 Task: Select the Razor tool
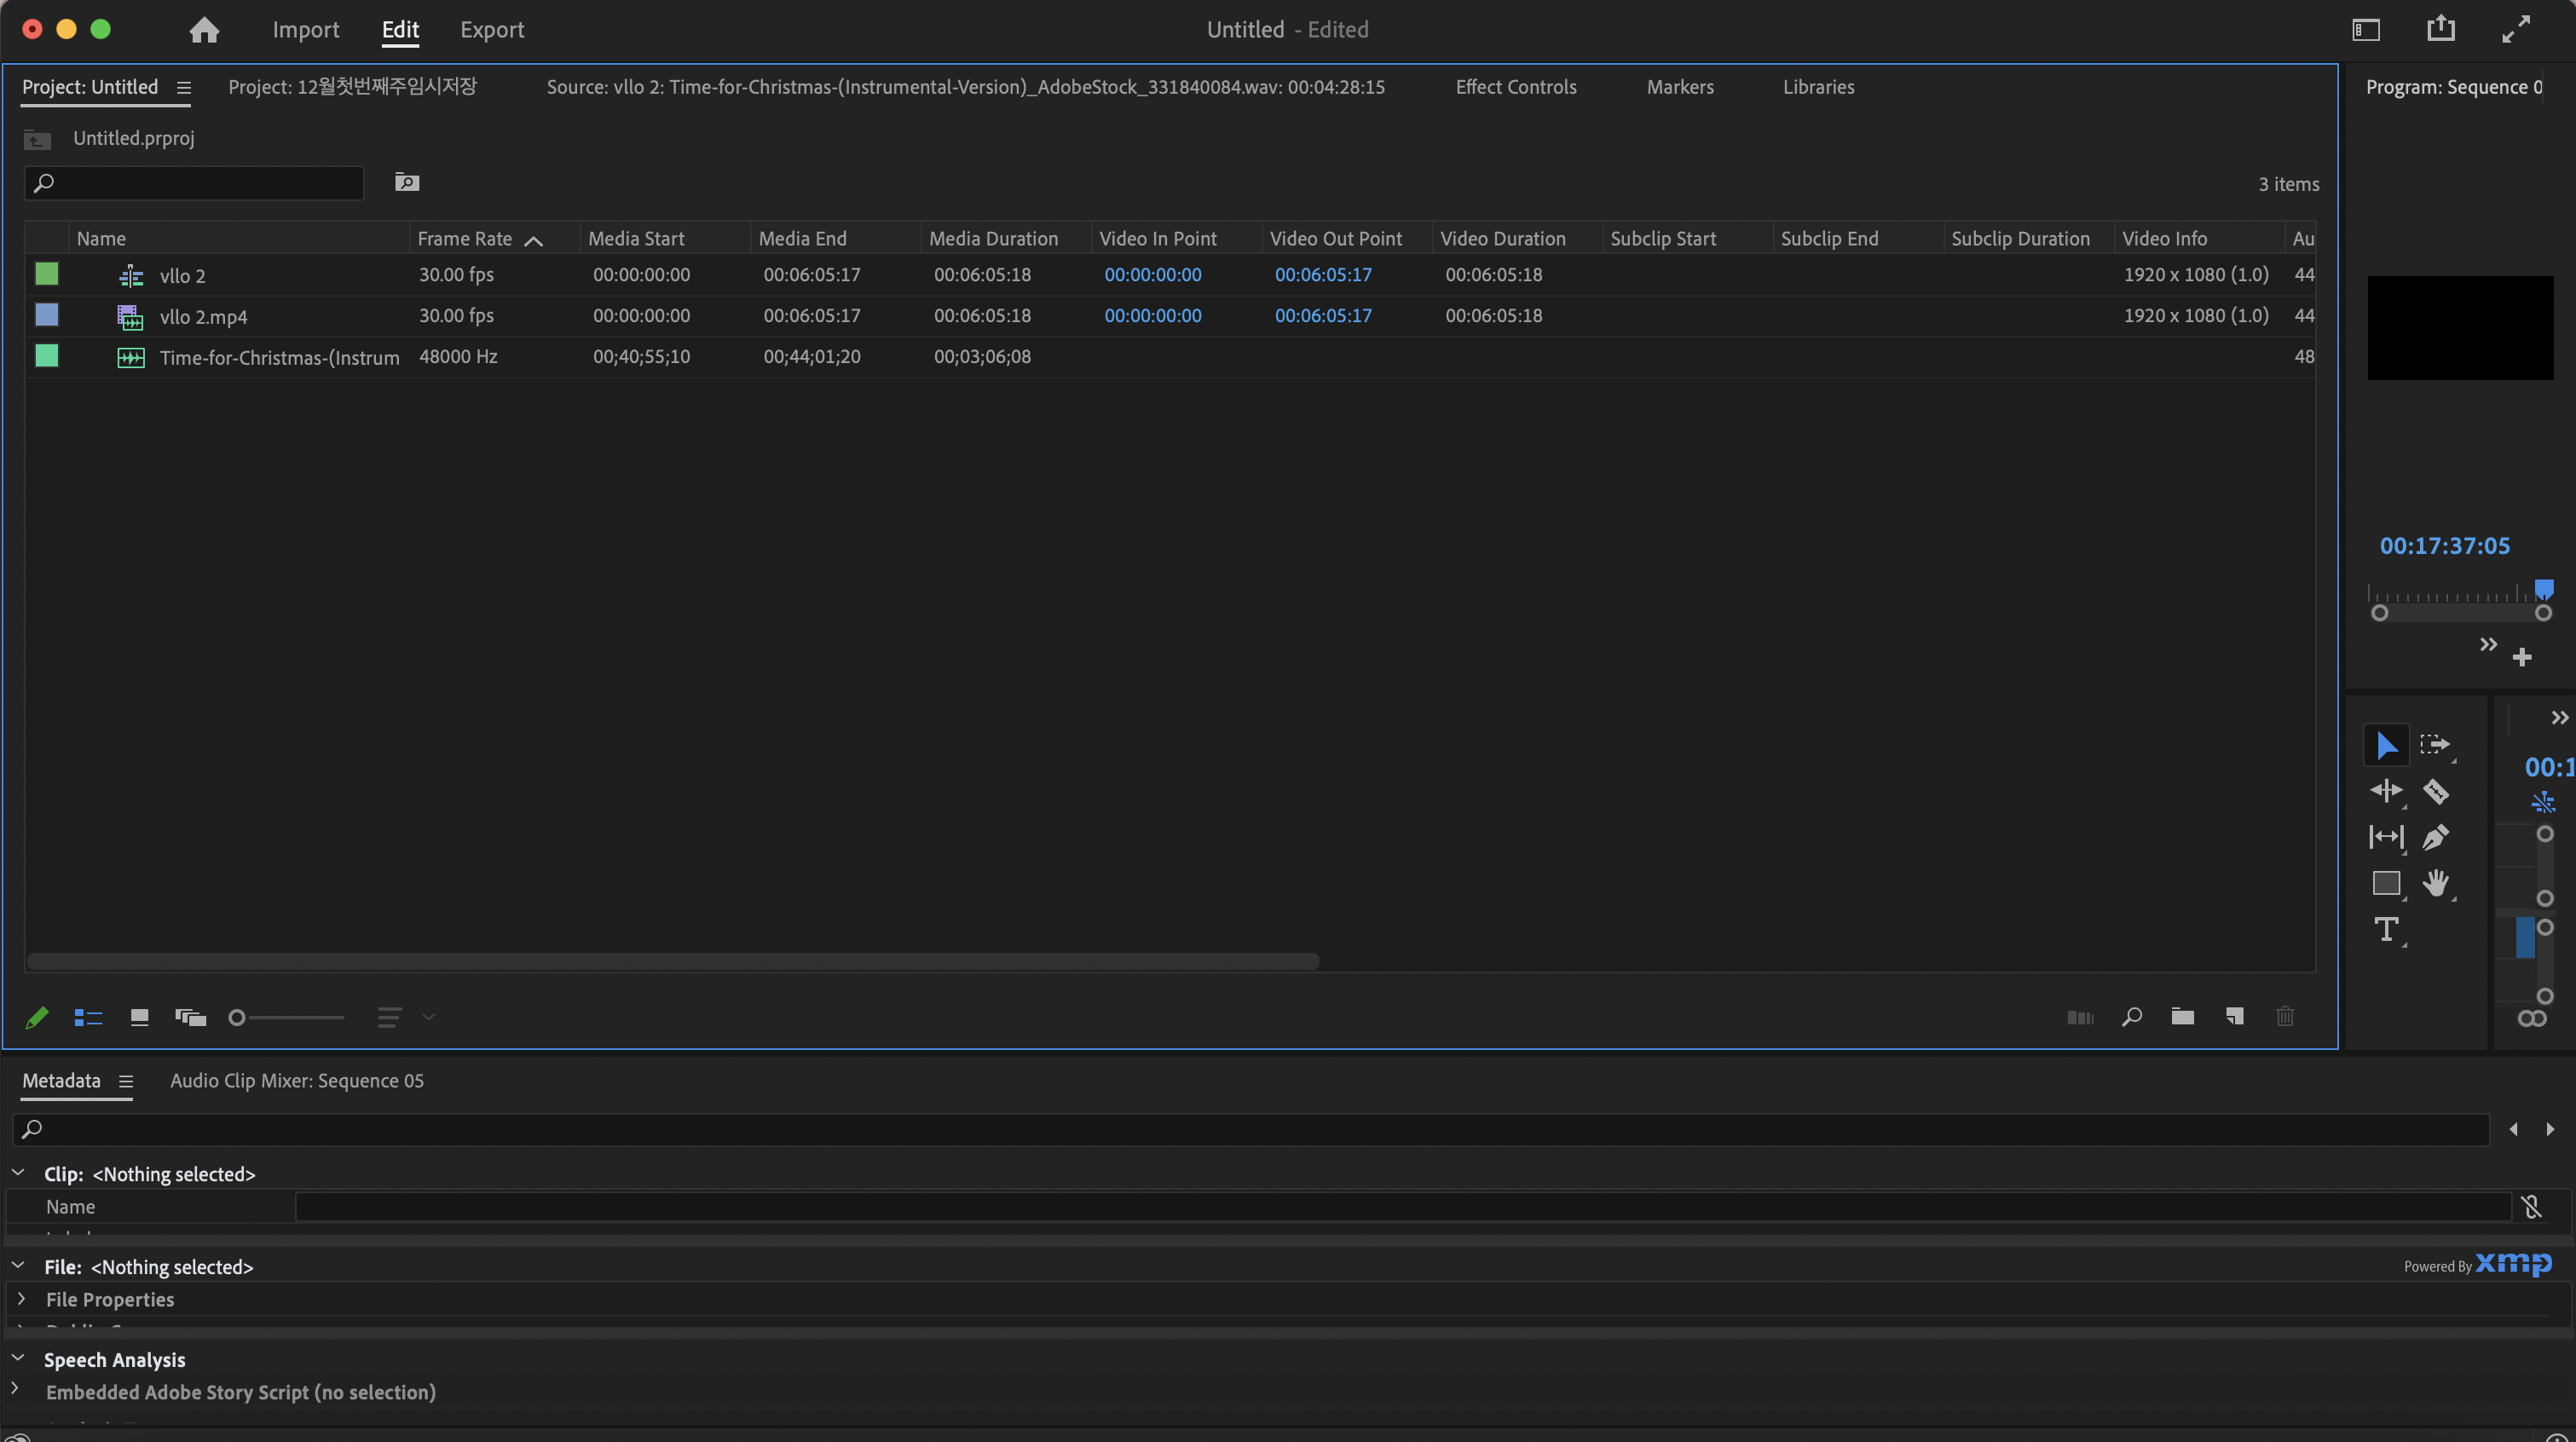(2435, 791)
